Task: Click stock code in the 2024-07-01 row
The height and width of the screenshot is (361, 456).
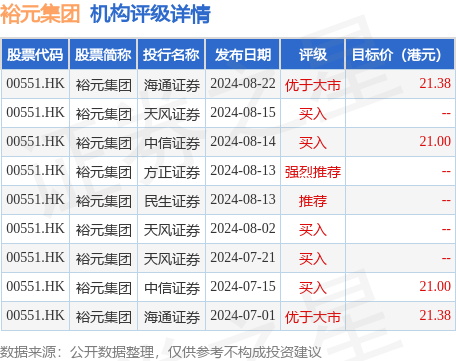Action: 35,315
